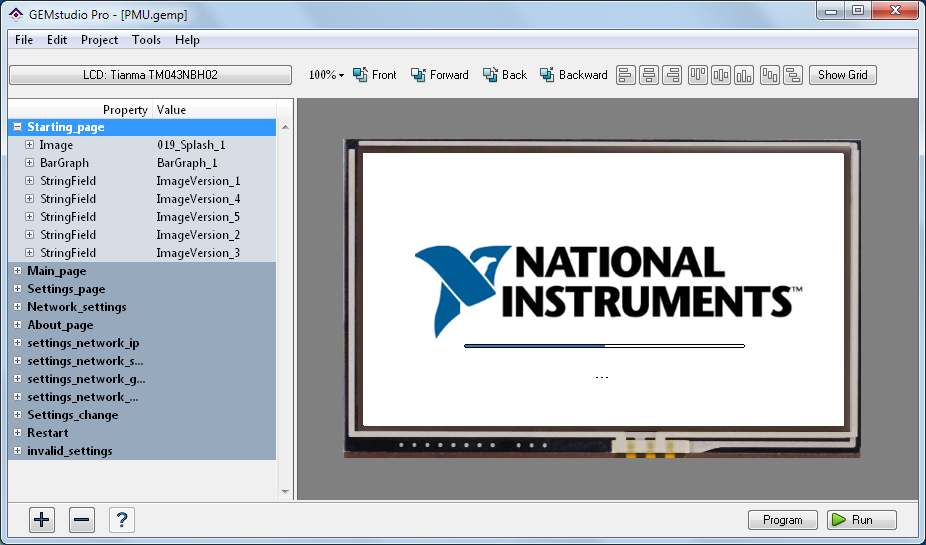This screenshot has height=545, width=926.
Task: Click the Program button
Action: (782, 520)
